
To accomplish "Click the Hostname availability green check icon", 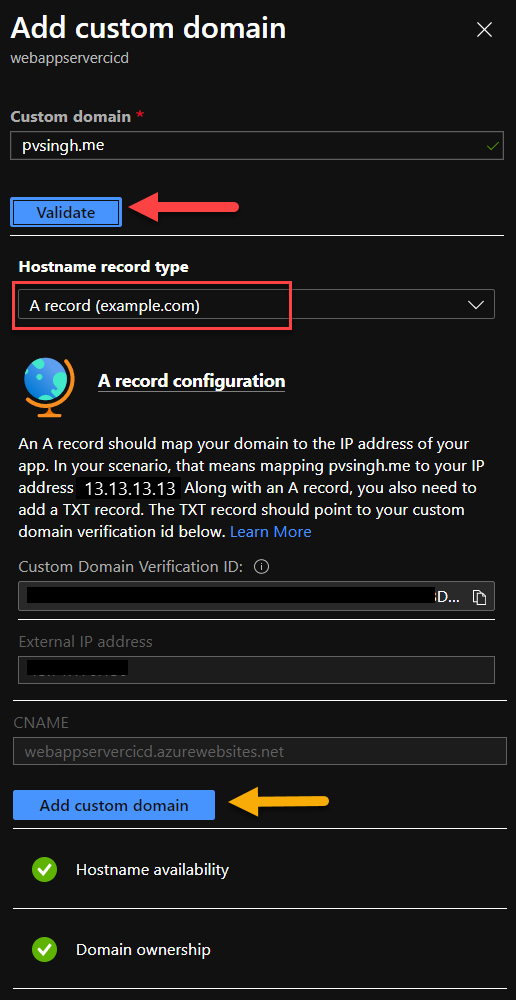I will click(44, 869).
